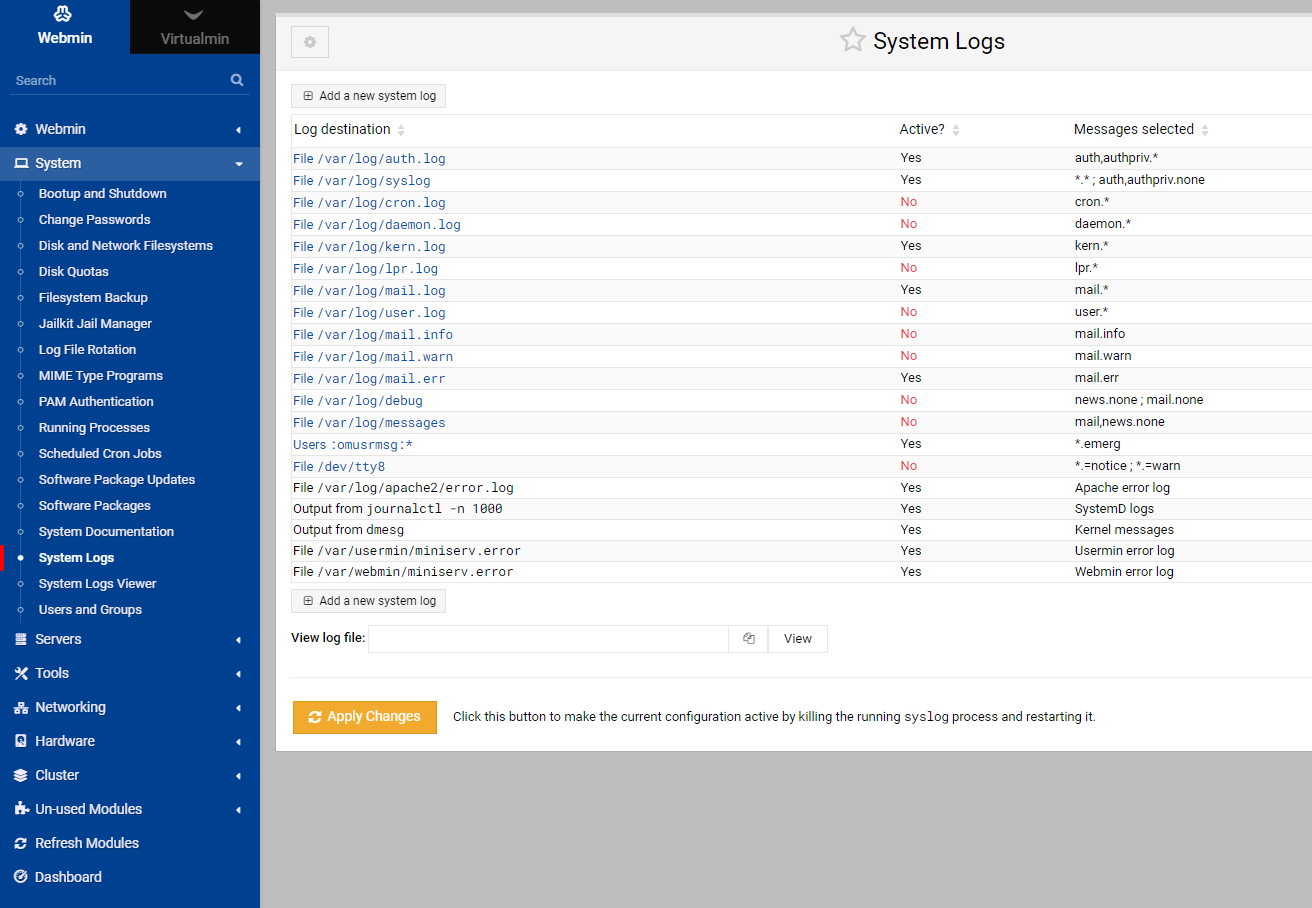
Task: Click the Cluster layers icon
Action: click(21, 775)
